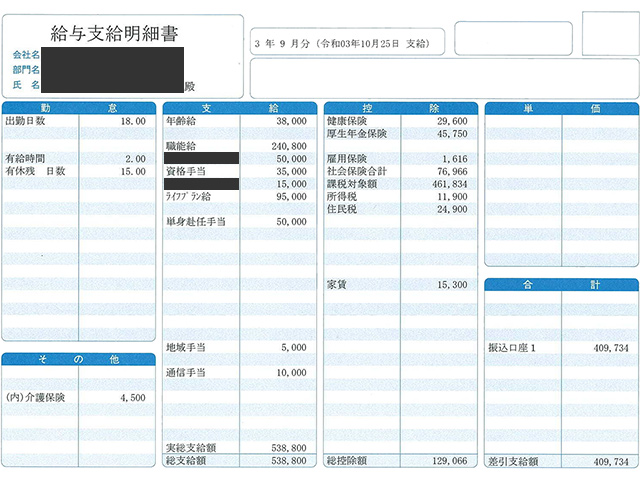Click the 差引支給額 label
The image size is (640, 480).
click(x=513, y=462)
